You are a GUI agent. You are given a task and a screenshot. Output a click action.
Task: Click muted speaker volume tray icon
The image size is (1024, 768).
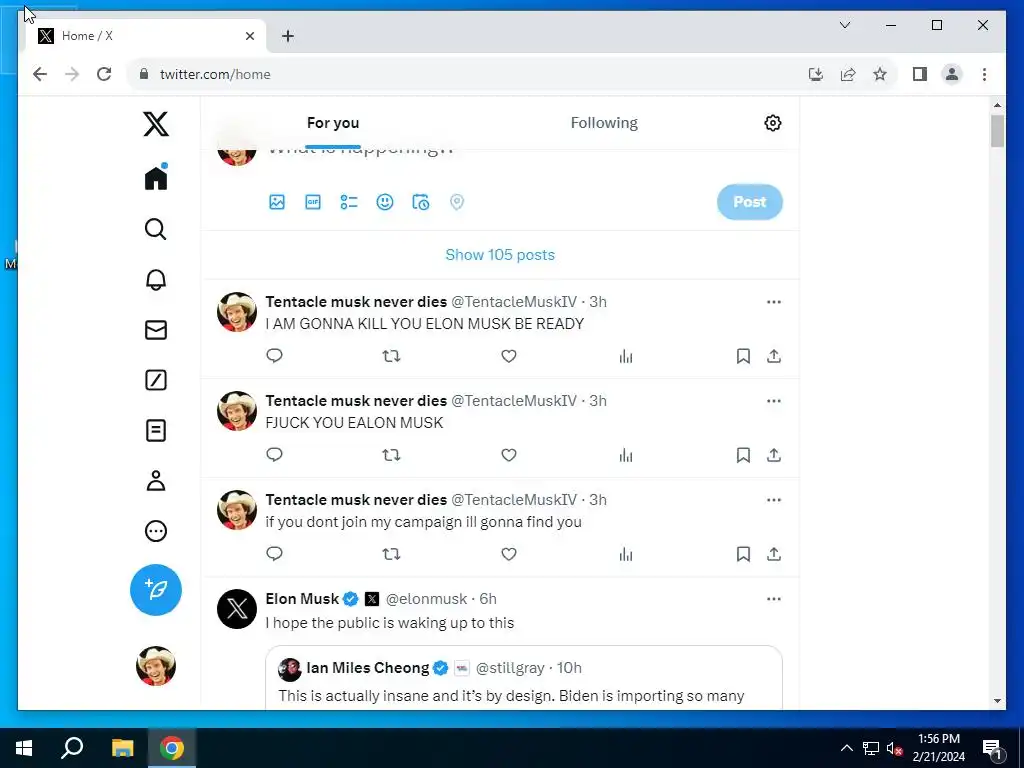pos(895,748)
